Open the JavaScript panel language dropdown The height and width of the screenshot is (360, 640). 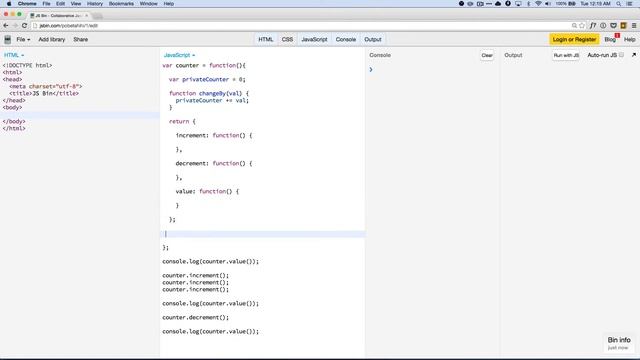coord(179,55)
